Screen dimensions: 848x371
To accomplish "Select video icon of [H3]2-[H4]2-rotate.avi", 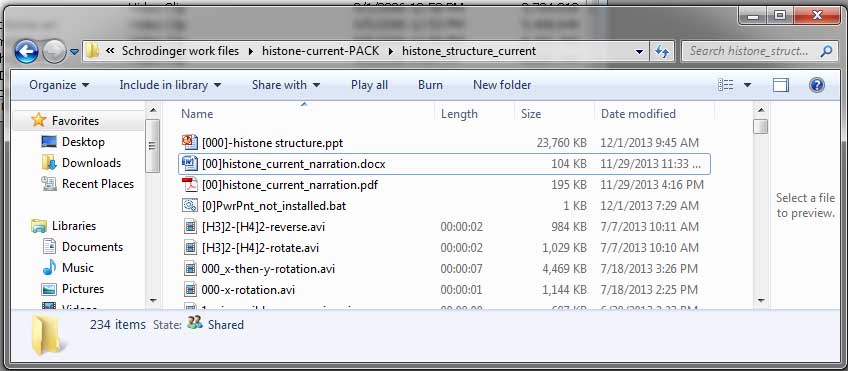I will (190, 248).
